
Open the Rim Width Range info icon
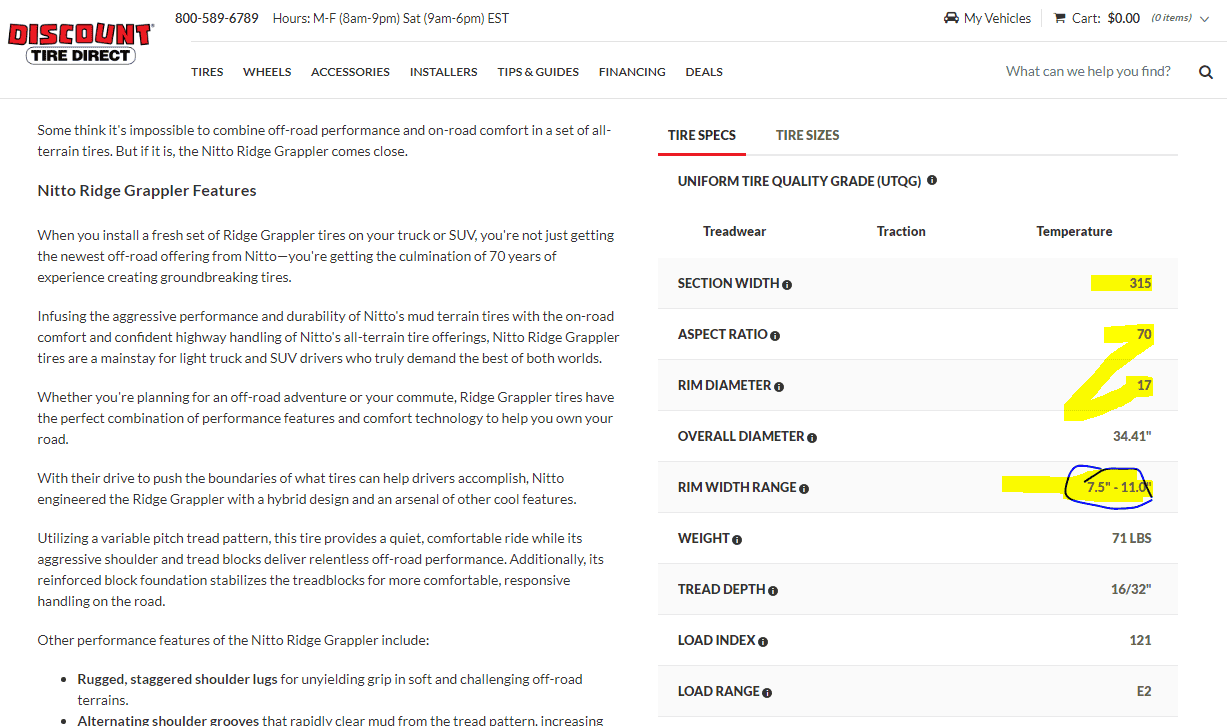click(x=804, y=489)
